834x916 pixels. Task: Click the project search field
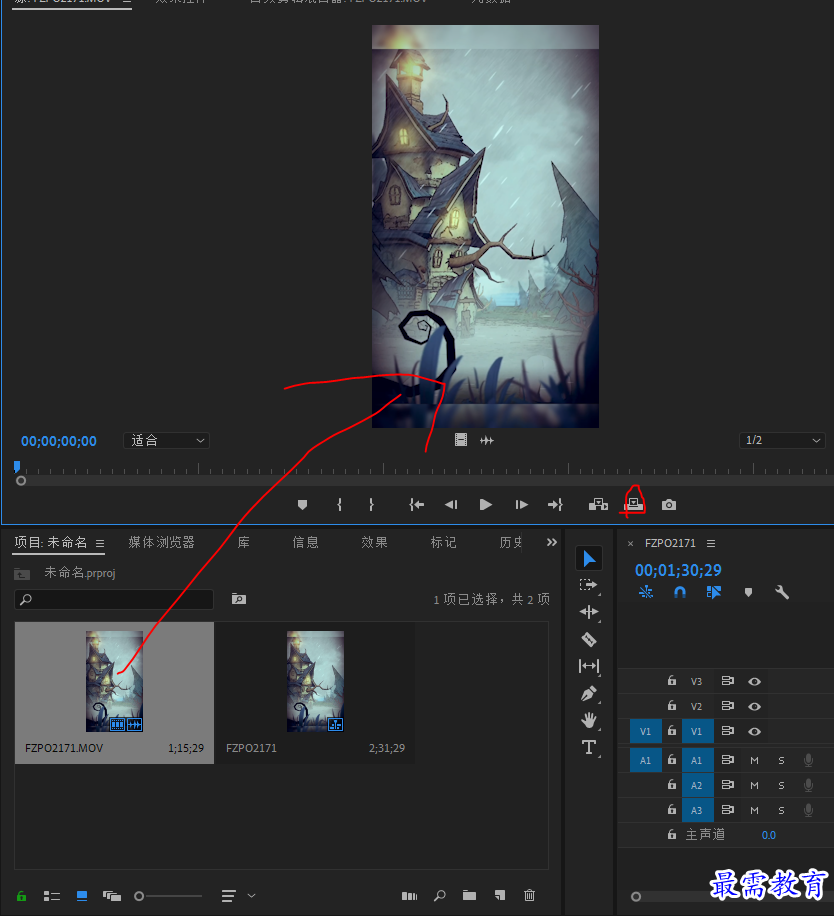(114, 599)
